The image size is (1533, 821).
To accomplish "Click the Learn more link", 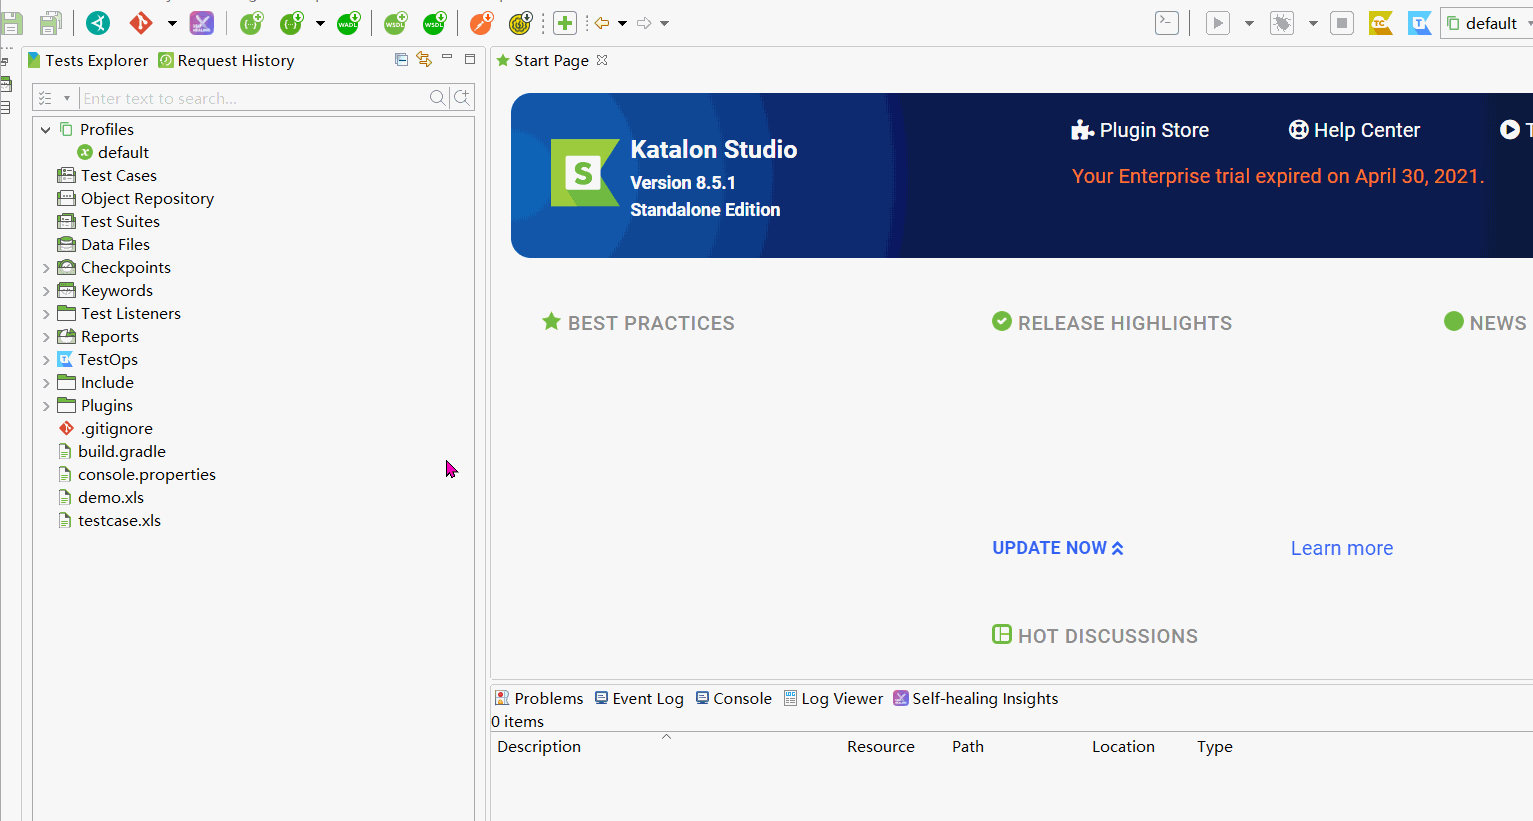I will coord(1342,548).
